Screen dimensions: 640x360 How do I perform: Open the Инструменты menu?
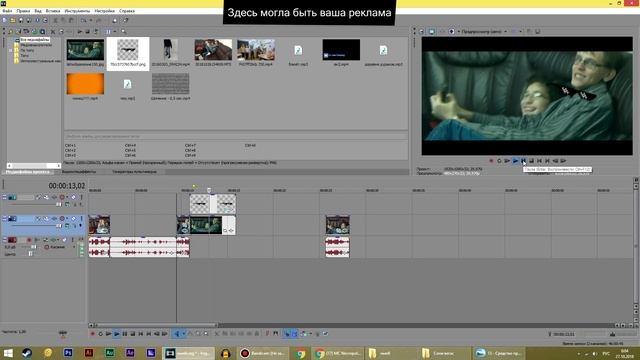(x=77, y=11)
